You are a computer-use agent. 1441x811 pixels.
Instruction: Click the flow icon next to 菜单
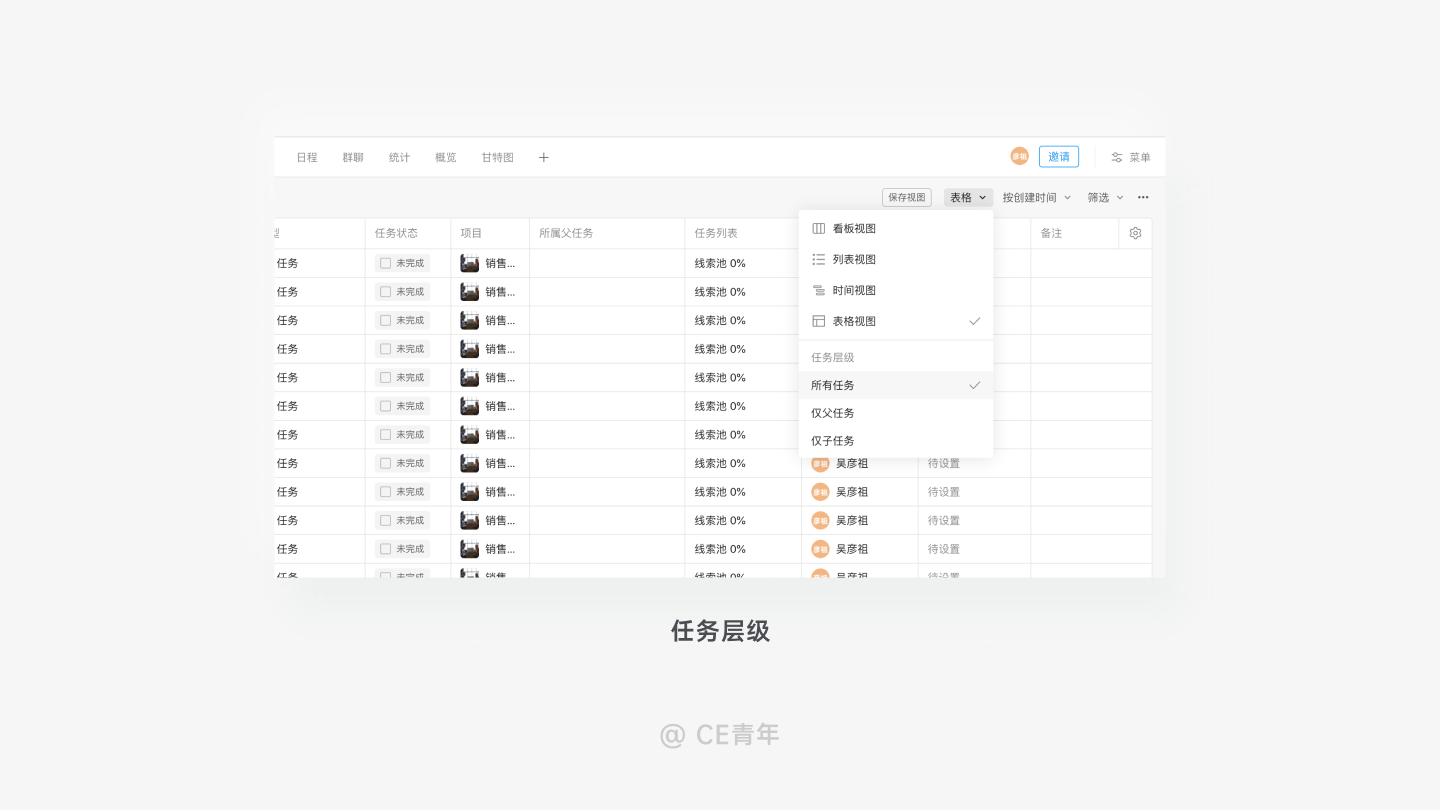point(1117,157)
